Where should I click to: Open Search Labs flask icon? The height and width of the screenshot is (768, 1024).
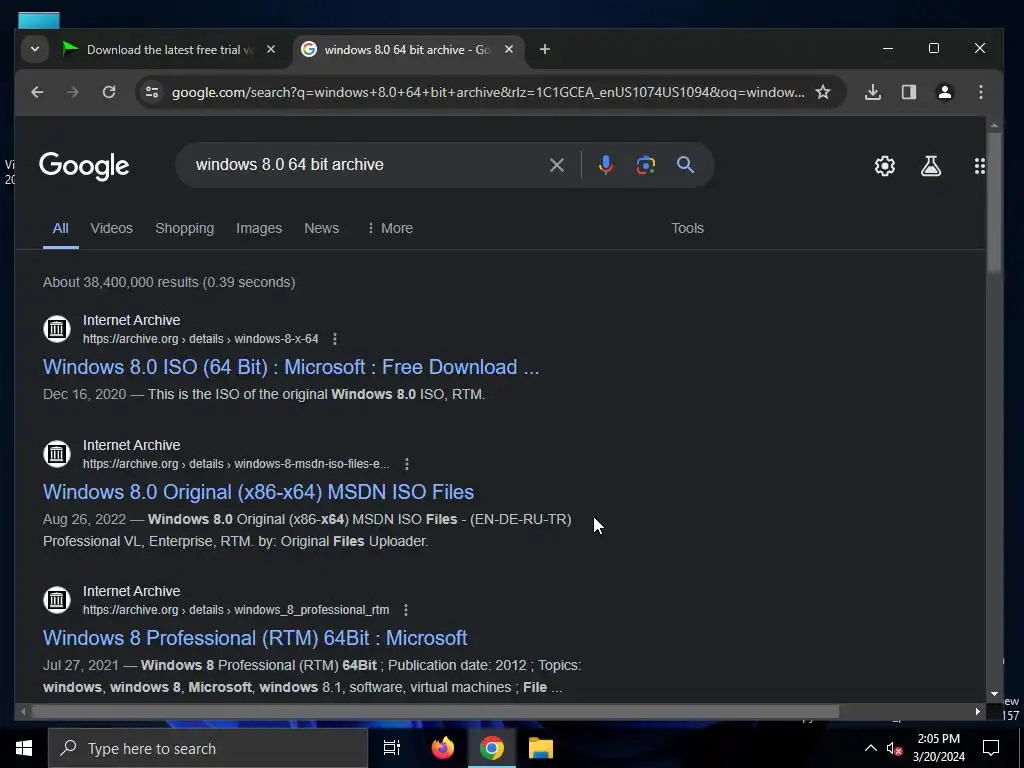[931, 166]
